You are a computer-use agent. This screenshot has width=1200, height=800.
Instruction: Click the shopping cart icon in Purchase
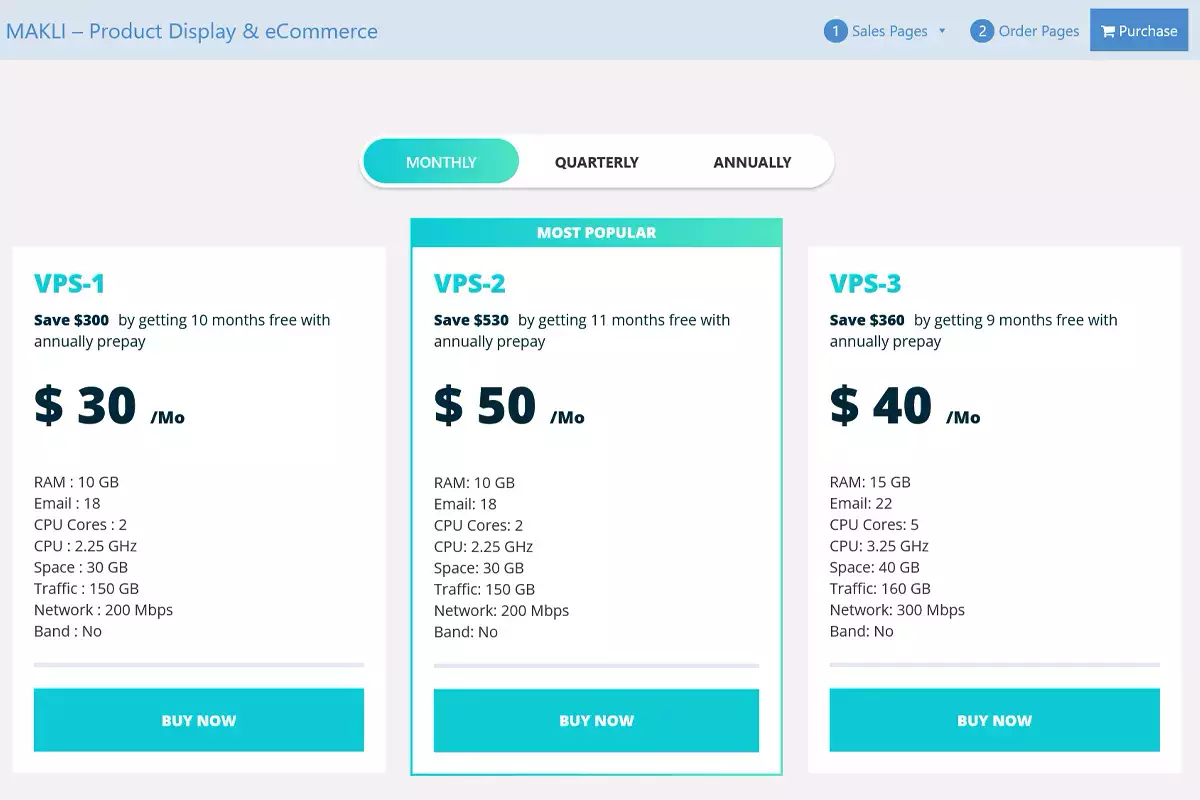(x=1108, y=31)
